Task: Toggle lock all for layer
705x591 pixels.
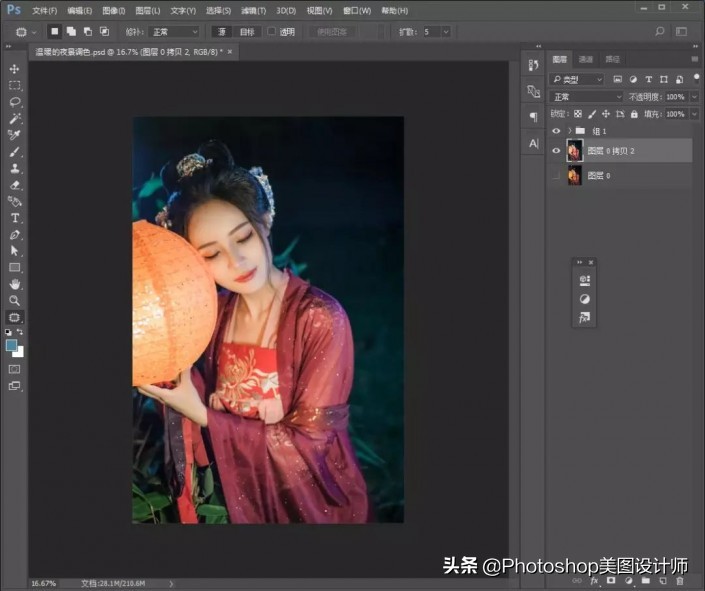Action: click(634, 114)
